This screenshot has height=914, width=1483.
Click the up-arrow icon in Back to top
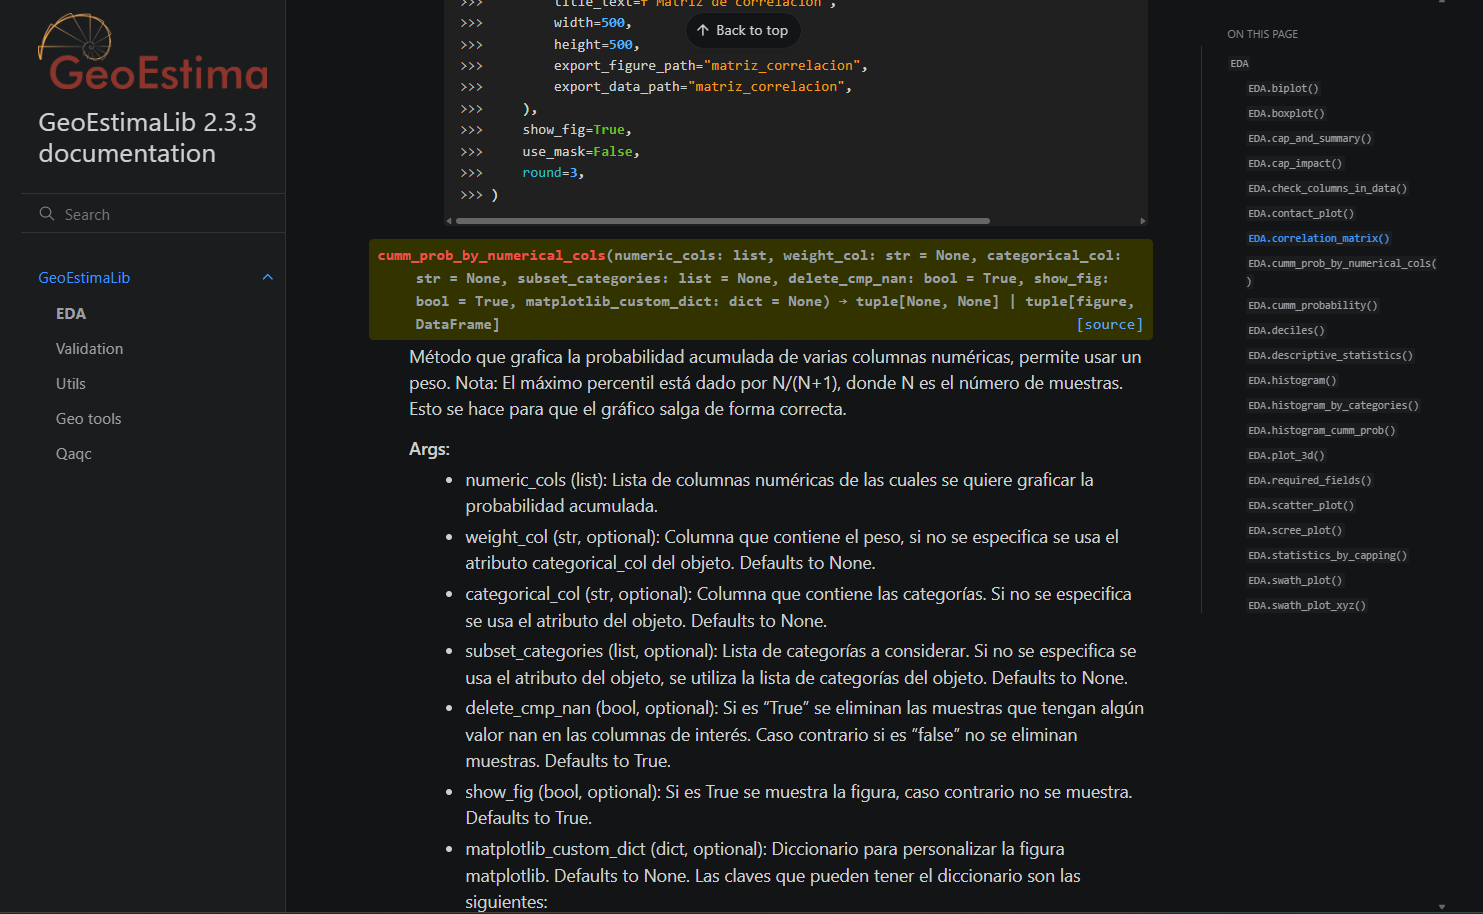[703, 30]
